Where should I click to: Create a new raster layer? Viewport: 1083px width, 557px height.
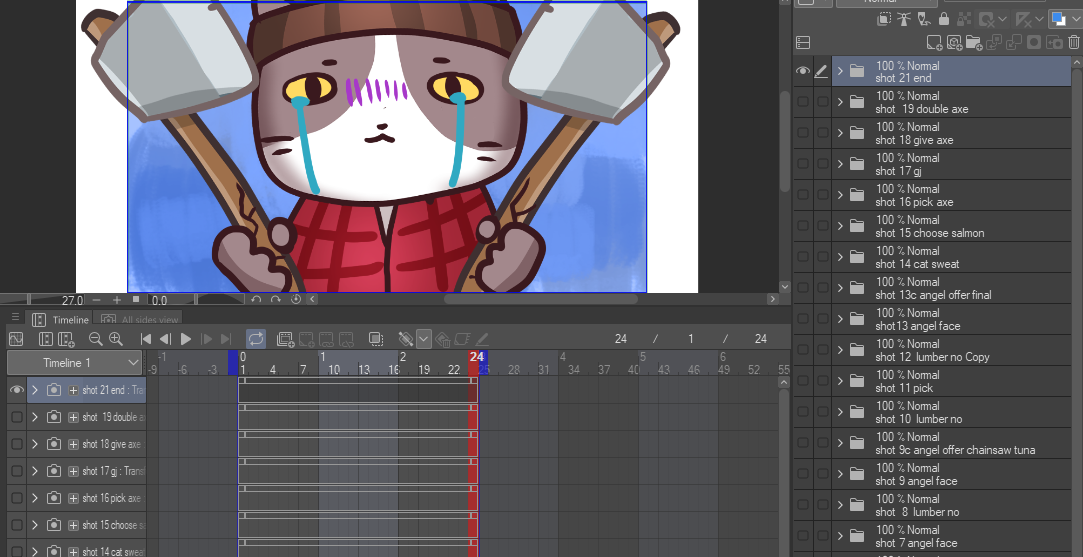click(x=933, y=42)
